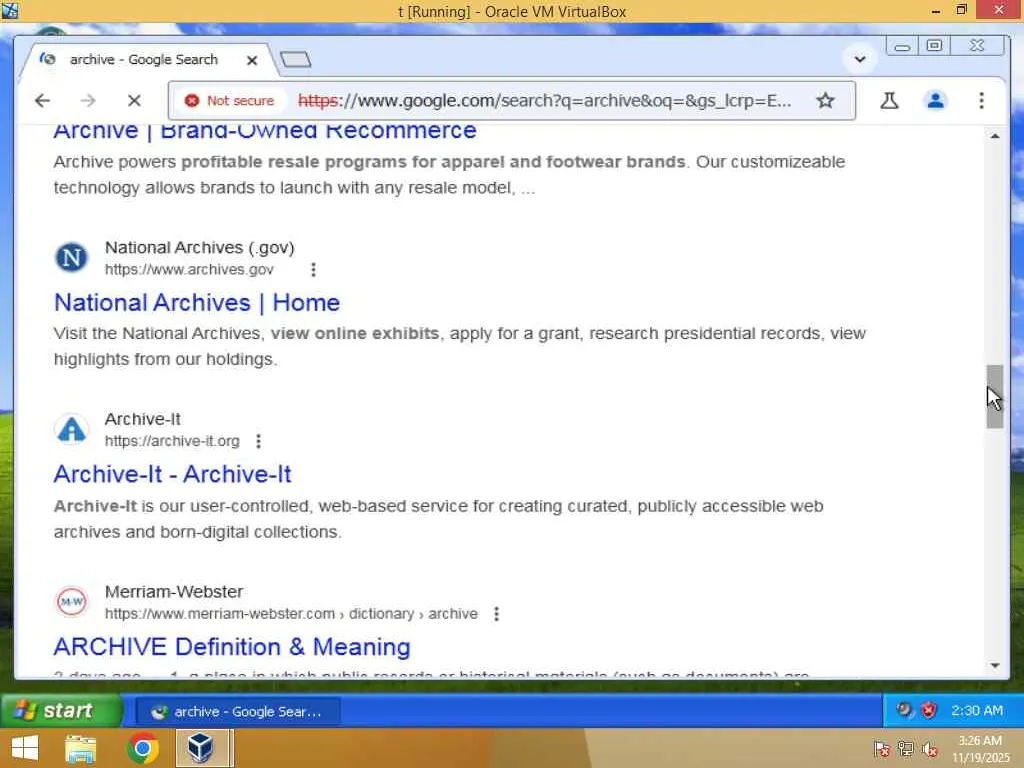1024x768 pixels.
Task: Open File Explorer from the host taskbar
Action: coord(81,748)
